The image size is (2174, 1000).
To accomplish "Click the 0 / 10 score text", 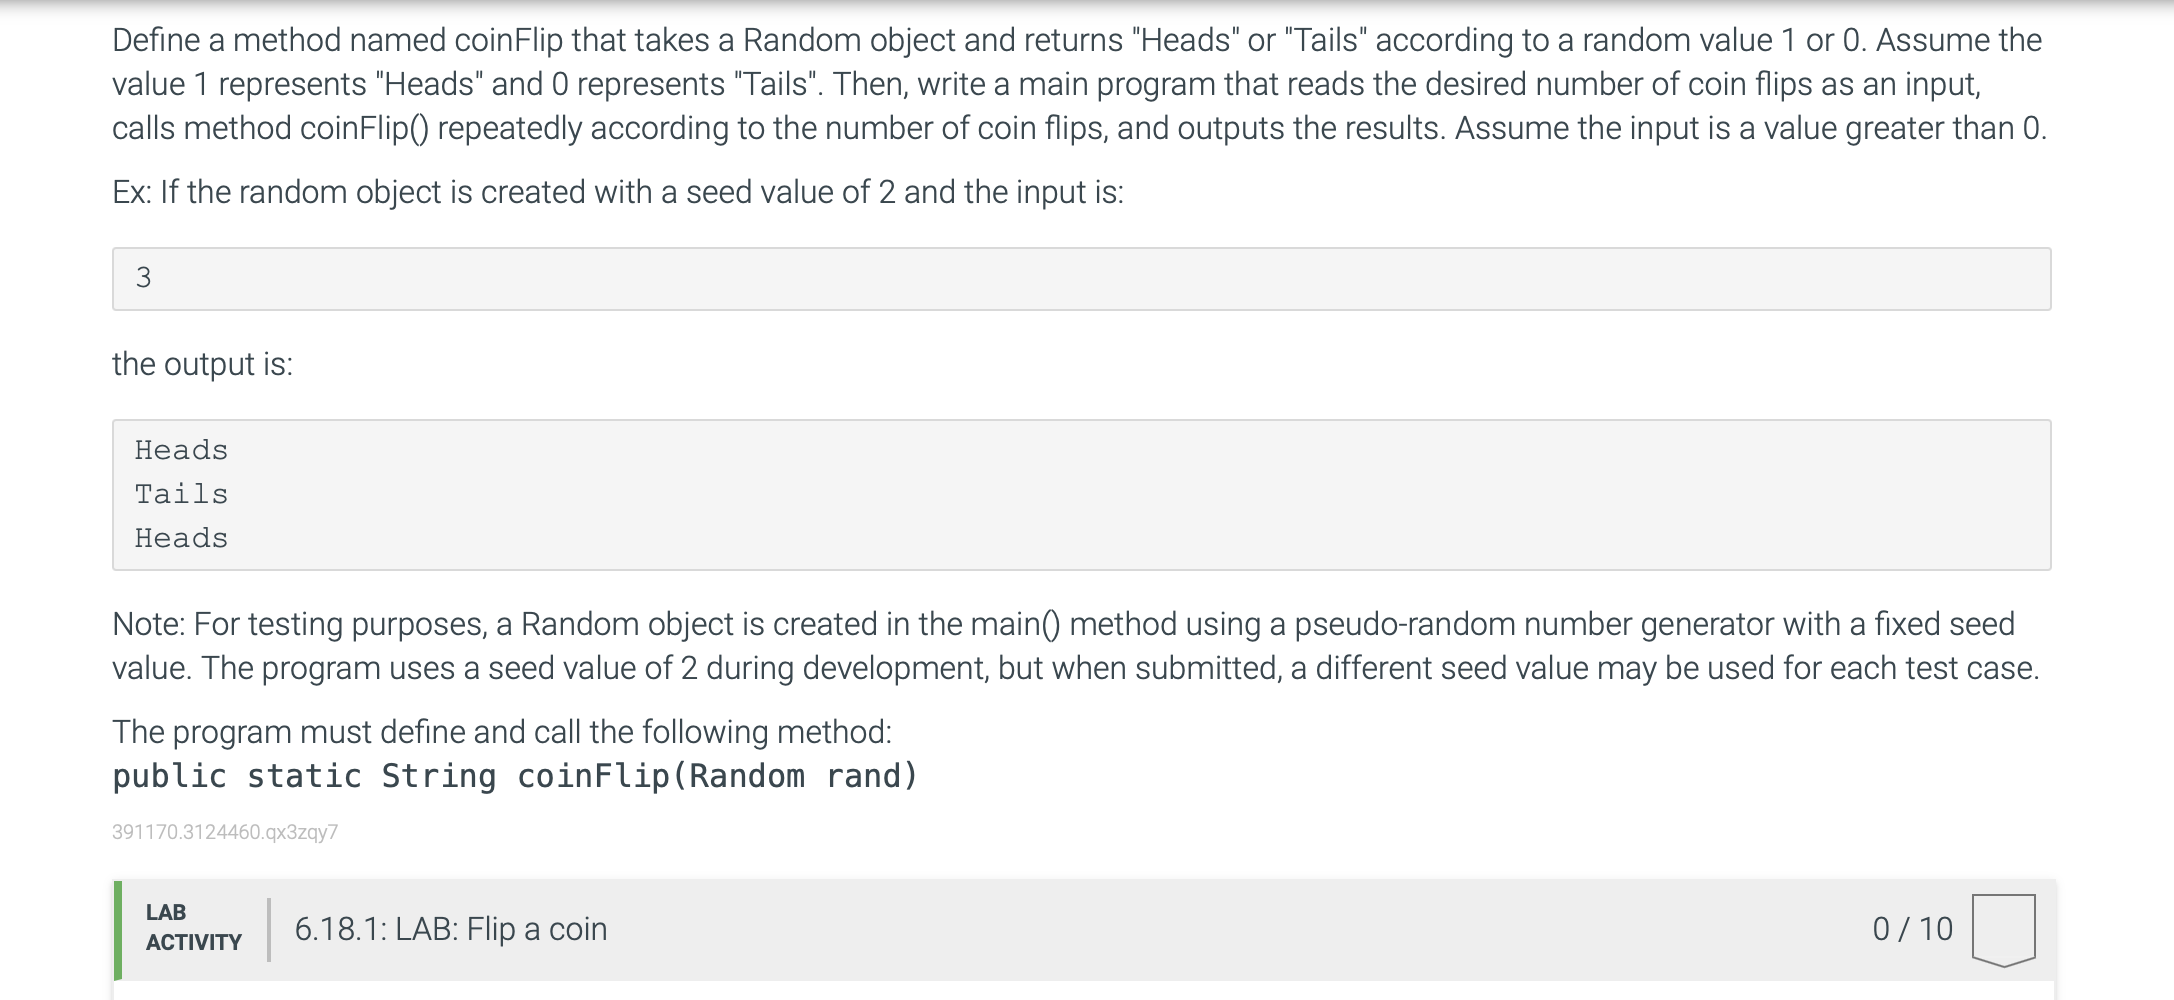I will click(1912, 929).
